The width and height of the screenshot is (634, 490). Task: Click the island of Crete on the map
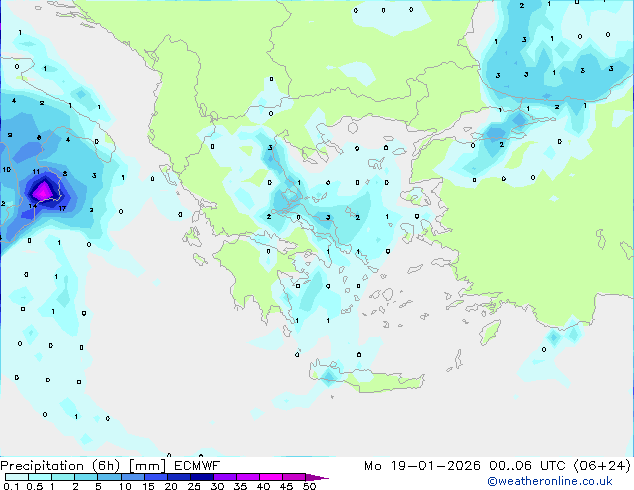point(368,379)
